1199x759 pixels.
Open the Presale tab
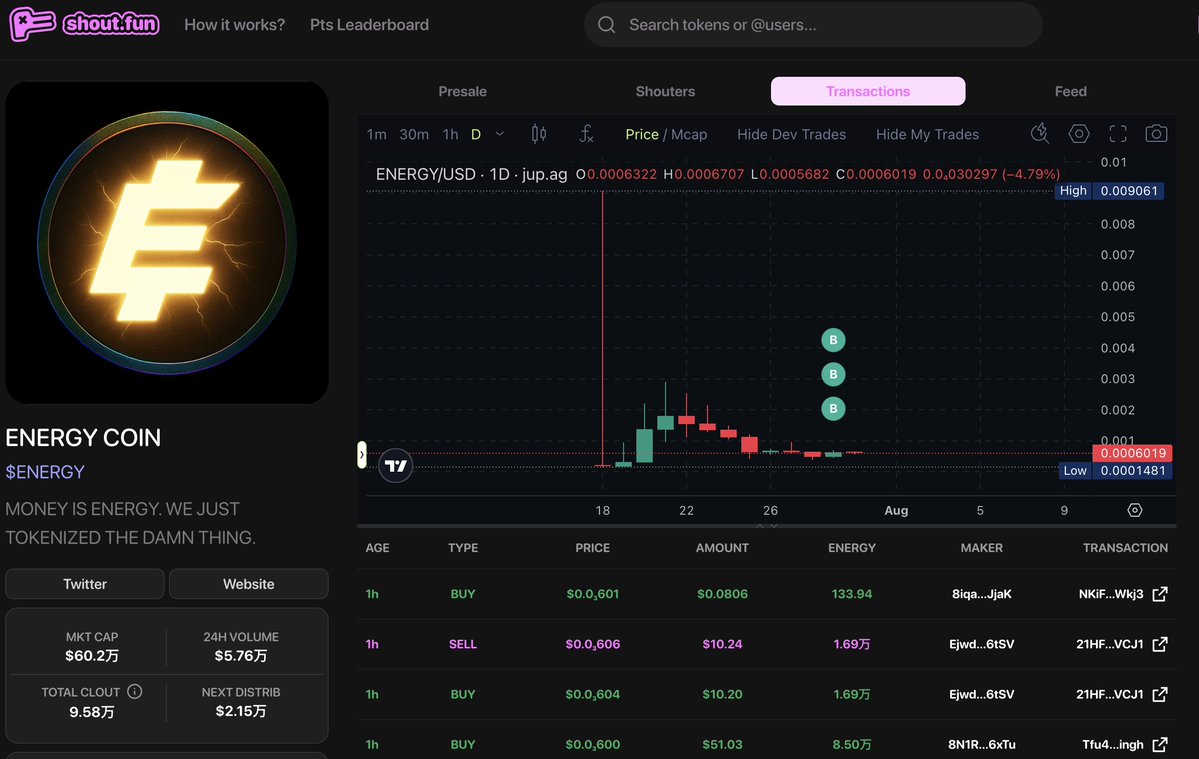point(463,91)
